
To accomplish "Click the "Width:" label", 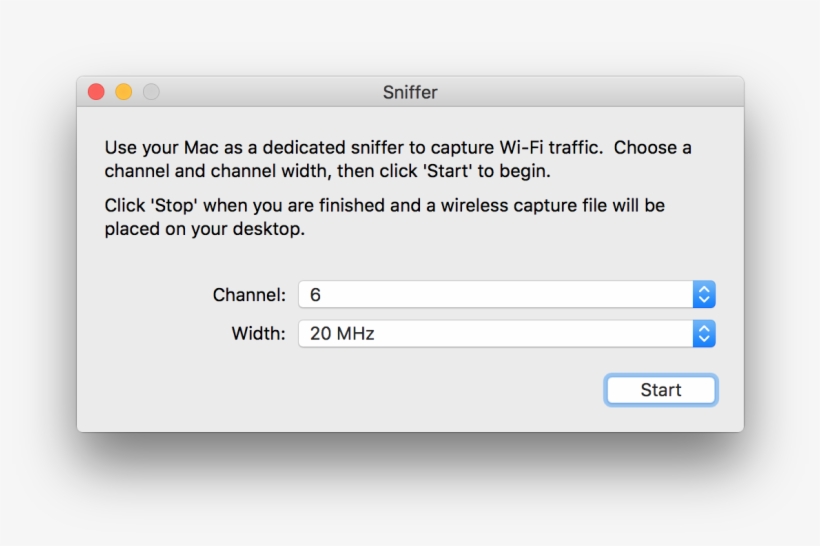I will click(259, 334).
